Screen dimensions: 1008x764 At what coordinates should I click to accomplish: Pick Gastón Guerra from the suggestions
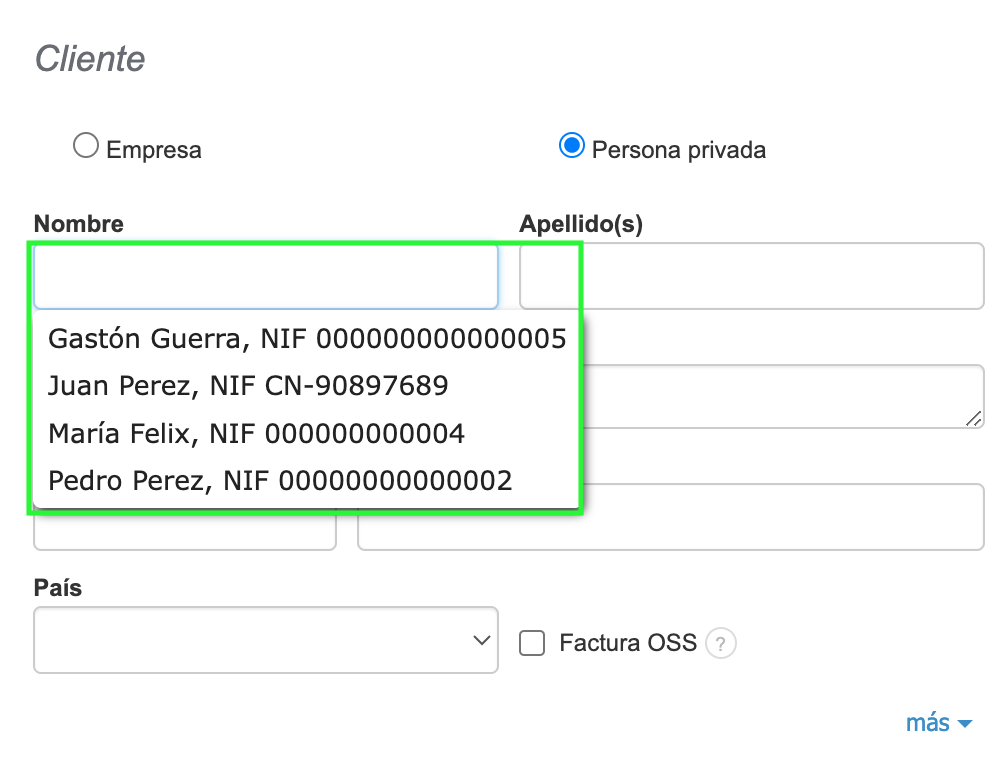pyautogui.click(x=306, y=339)
